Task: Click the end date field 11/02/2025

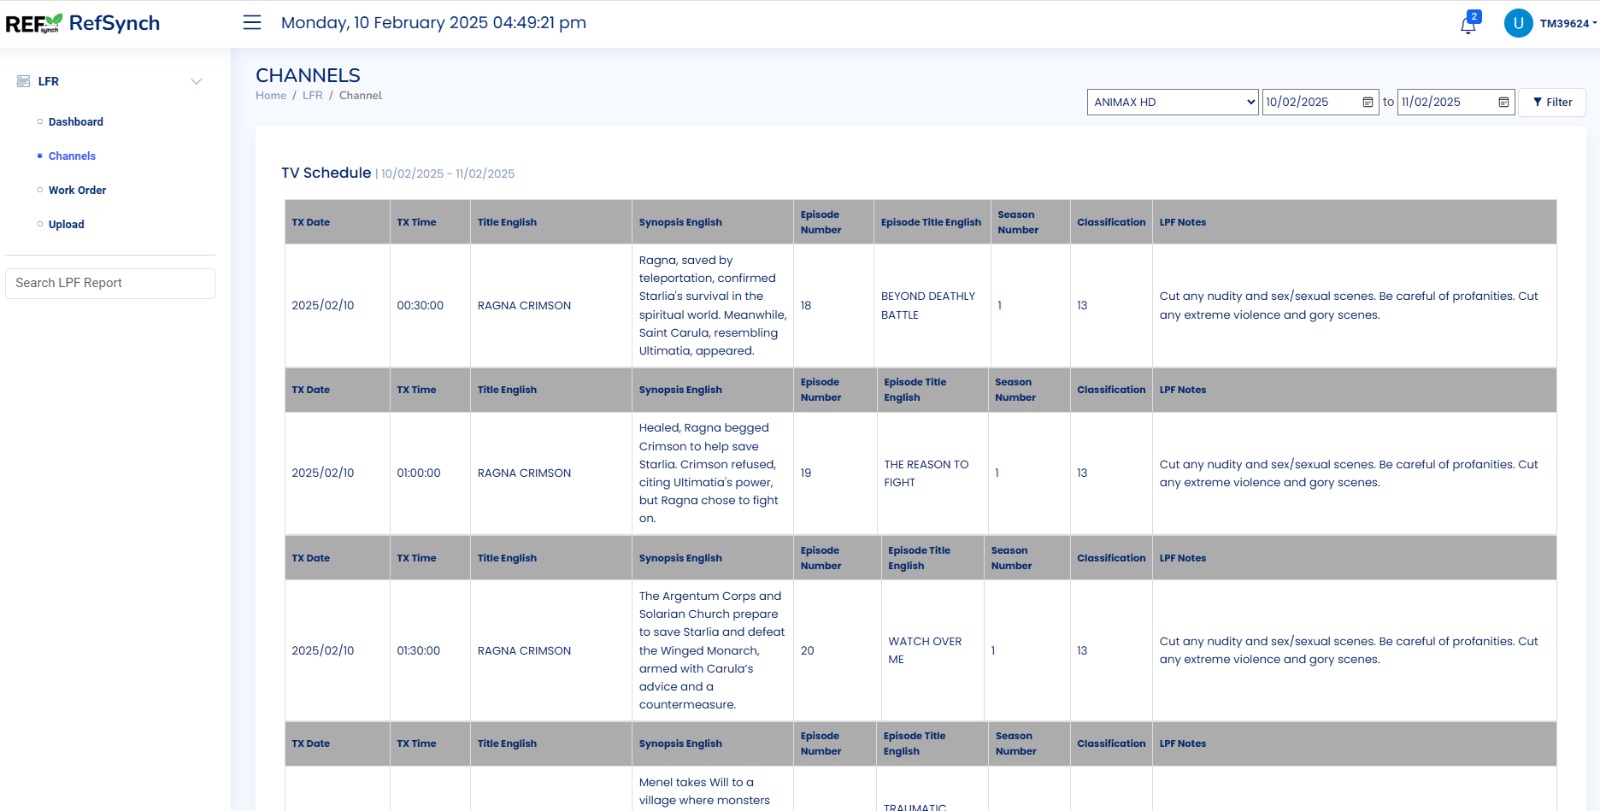Action: click(x=1455, y=102)
